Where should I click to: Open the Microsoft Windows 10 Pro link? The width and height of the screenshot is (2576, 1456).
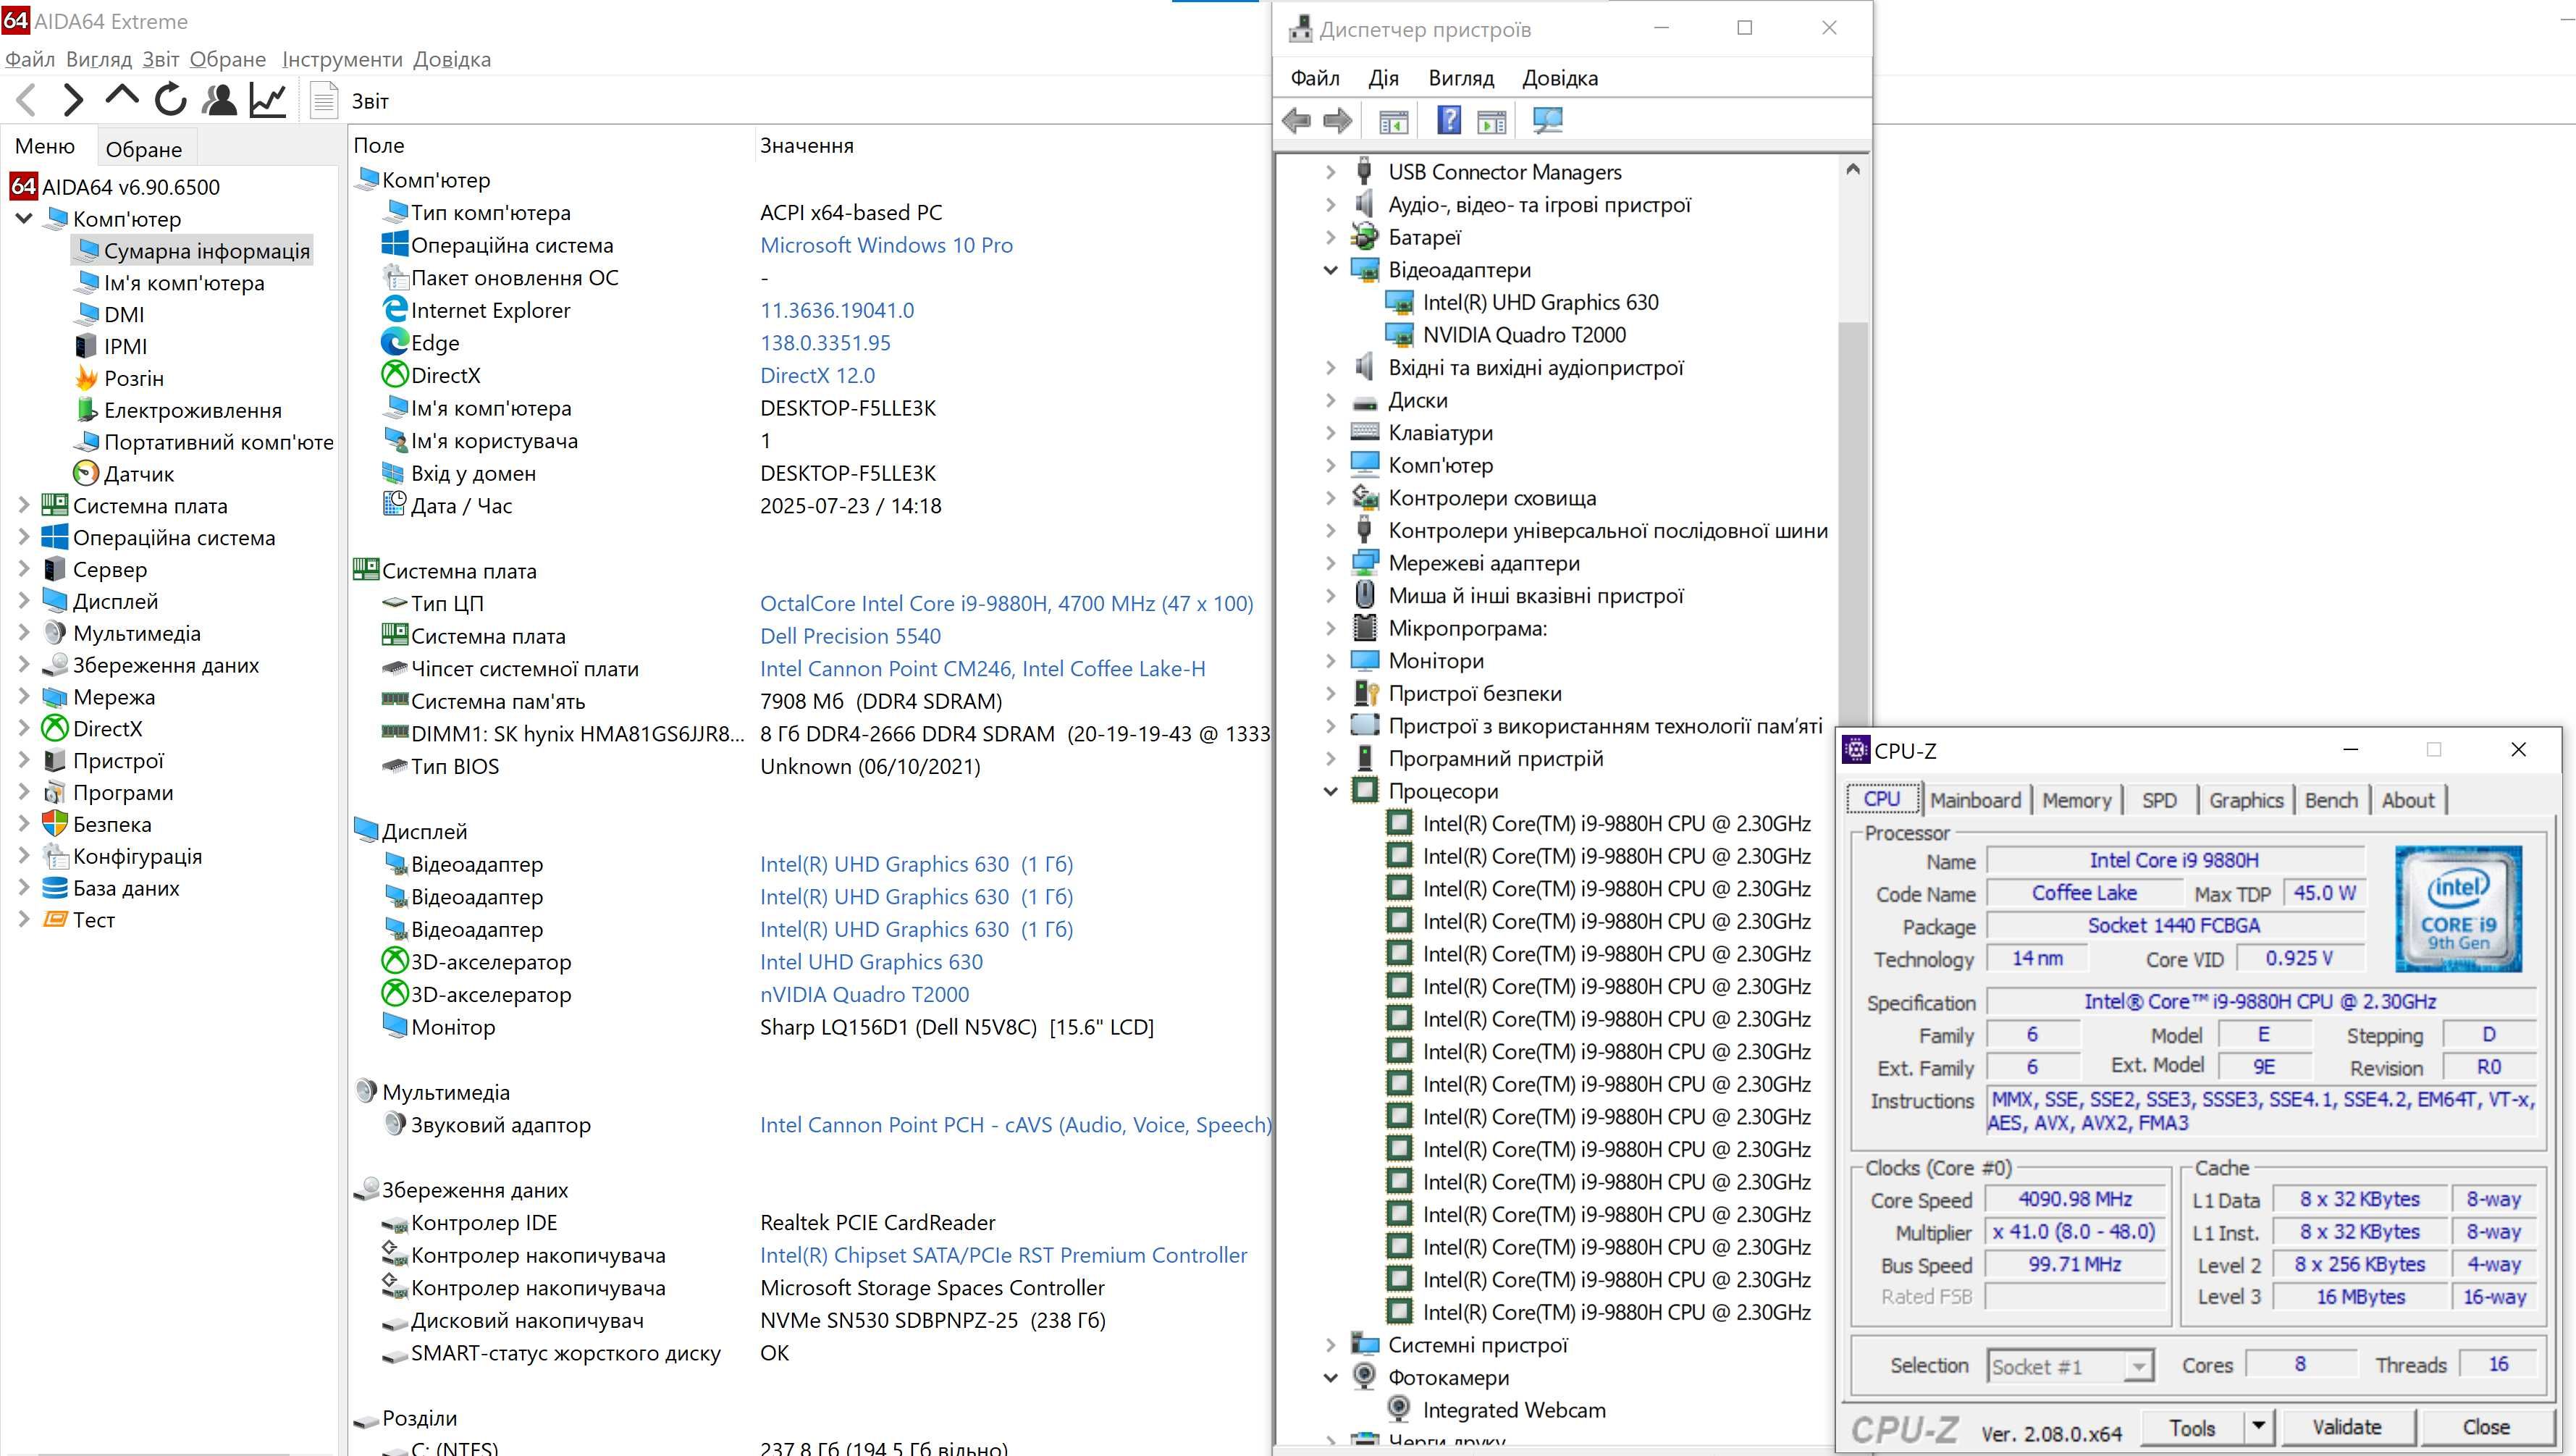[886, 245]
